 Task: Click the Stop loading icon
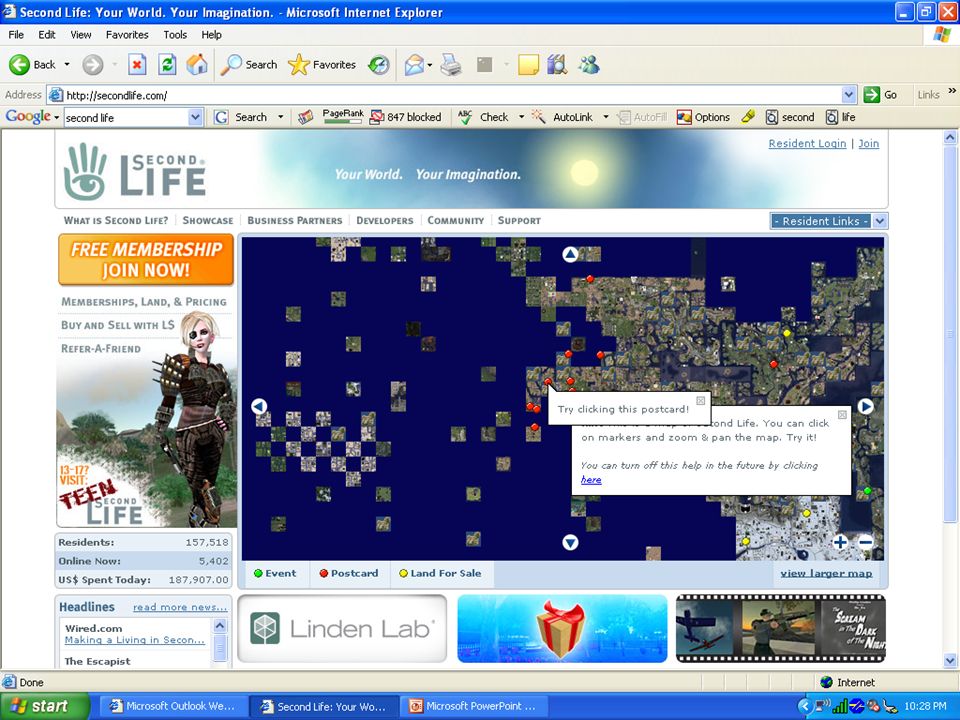tap(137, 64)
